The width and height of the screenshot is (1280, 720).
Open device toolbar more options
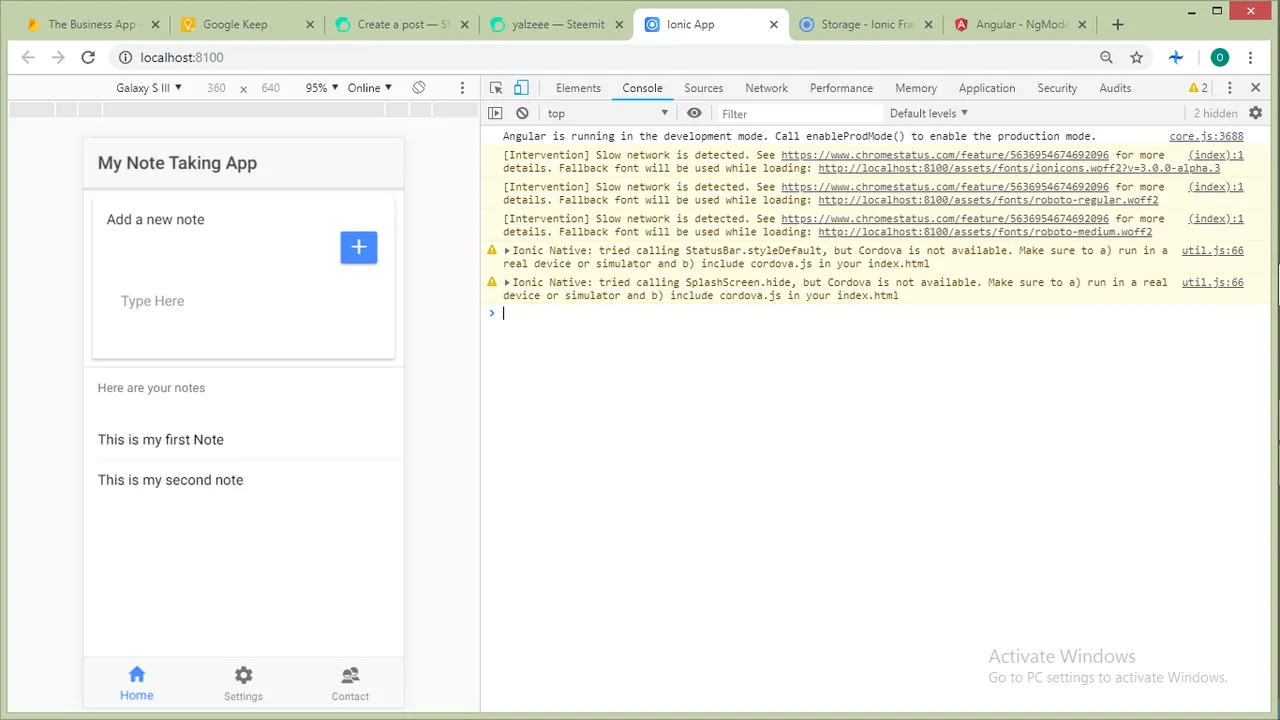coord(462,88)
